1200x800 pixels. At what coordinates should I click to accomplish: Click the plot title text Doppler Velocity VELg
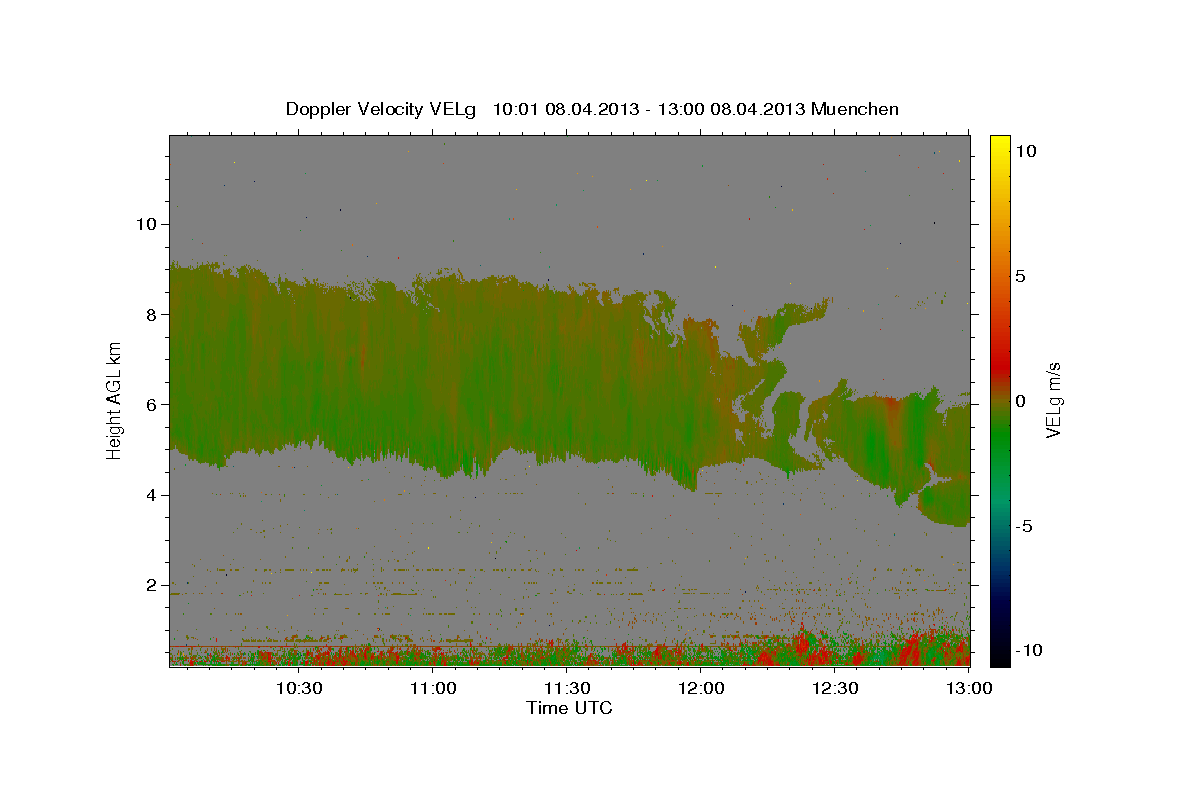[381, 109]
